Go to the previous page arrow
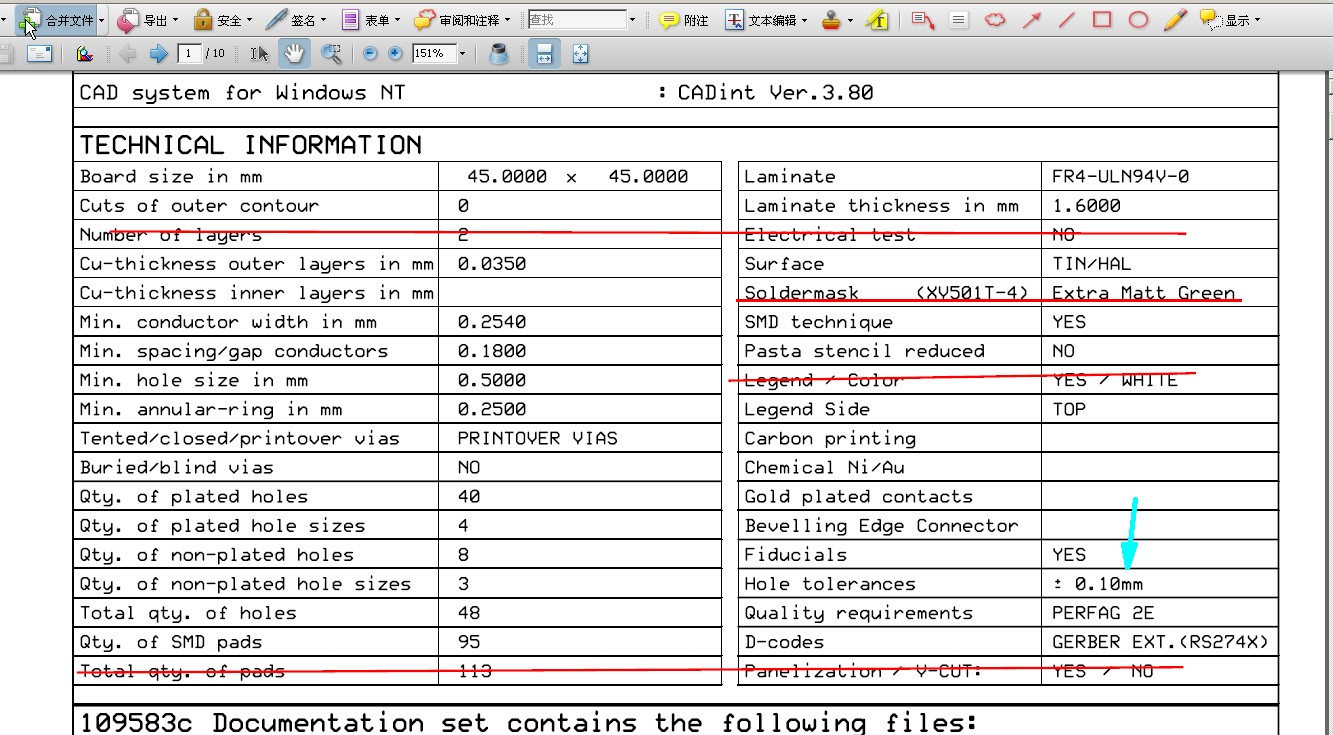Viewport: 1333px width, 735px height. click(x=127, y=54)
